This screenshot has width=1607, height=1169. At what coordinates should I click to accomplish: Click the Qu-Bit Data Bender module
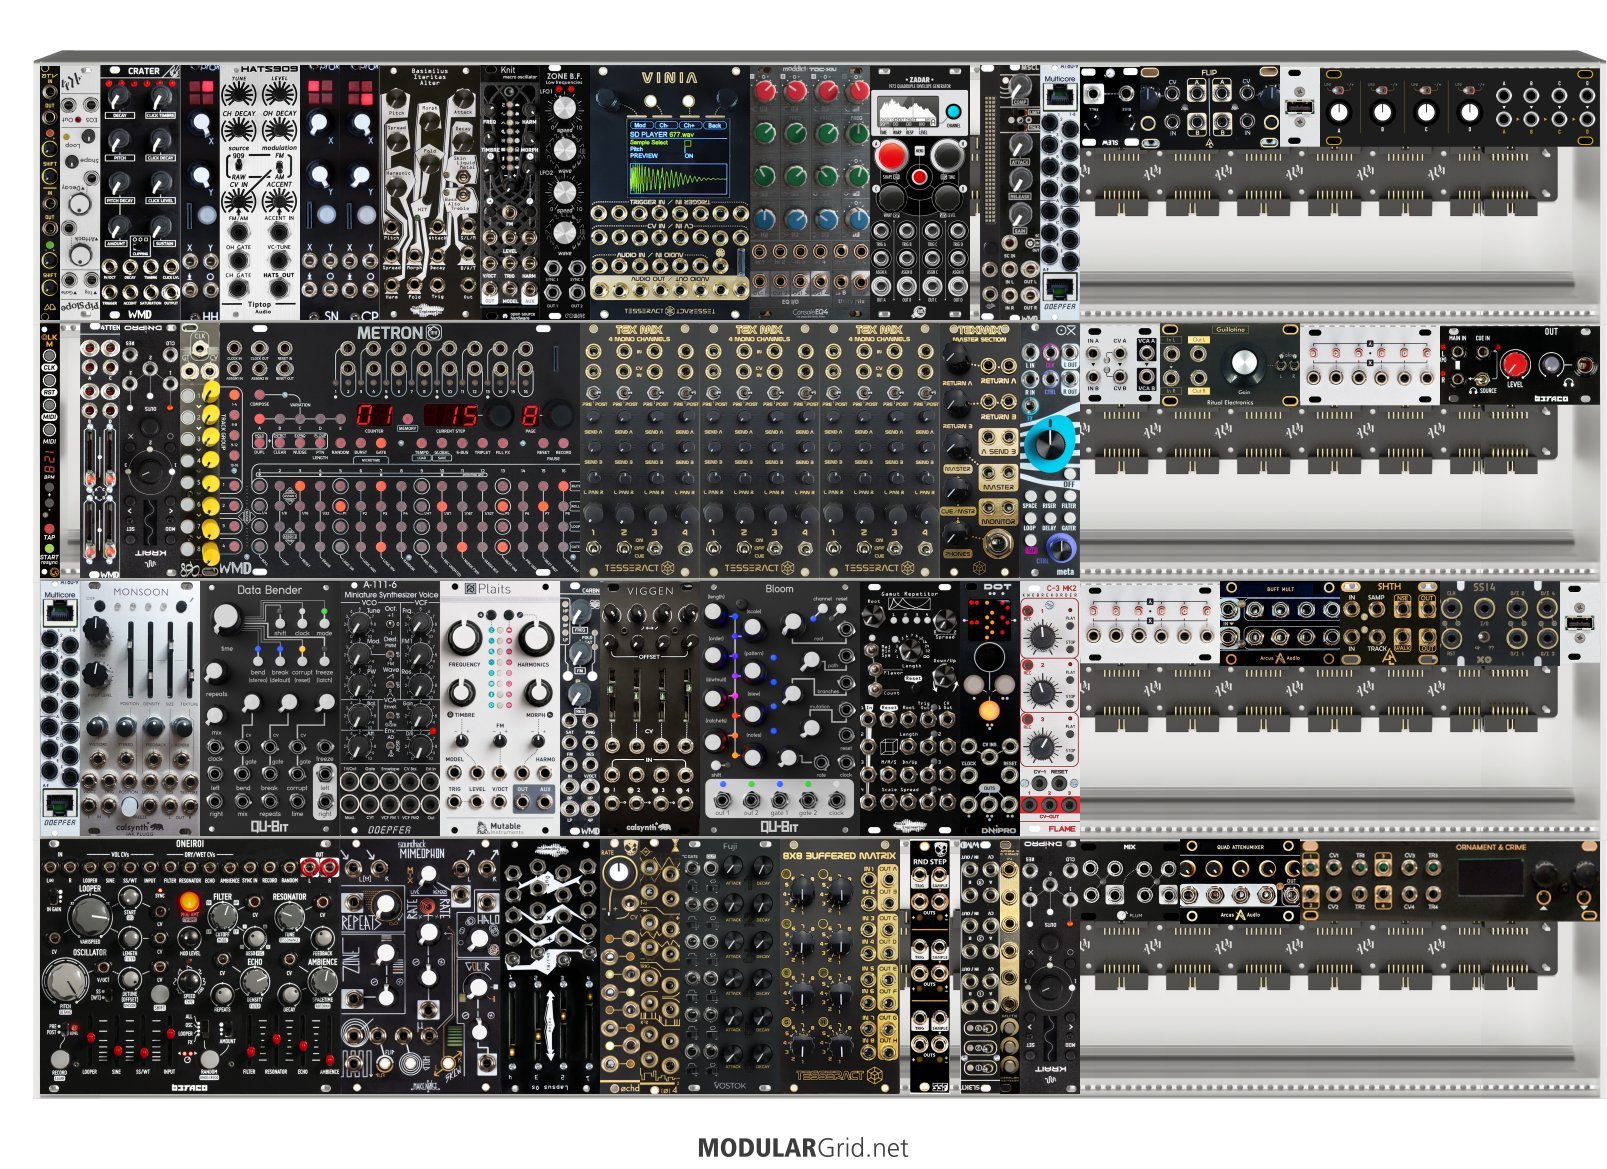coord(270,708)
